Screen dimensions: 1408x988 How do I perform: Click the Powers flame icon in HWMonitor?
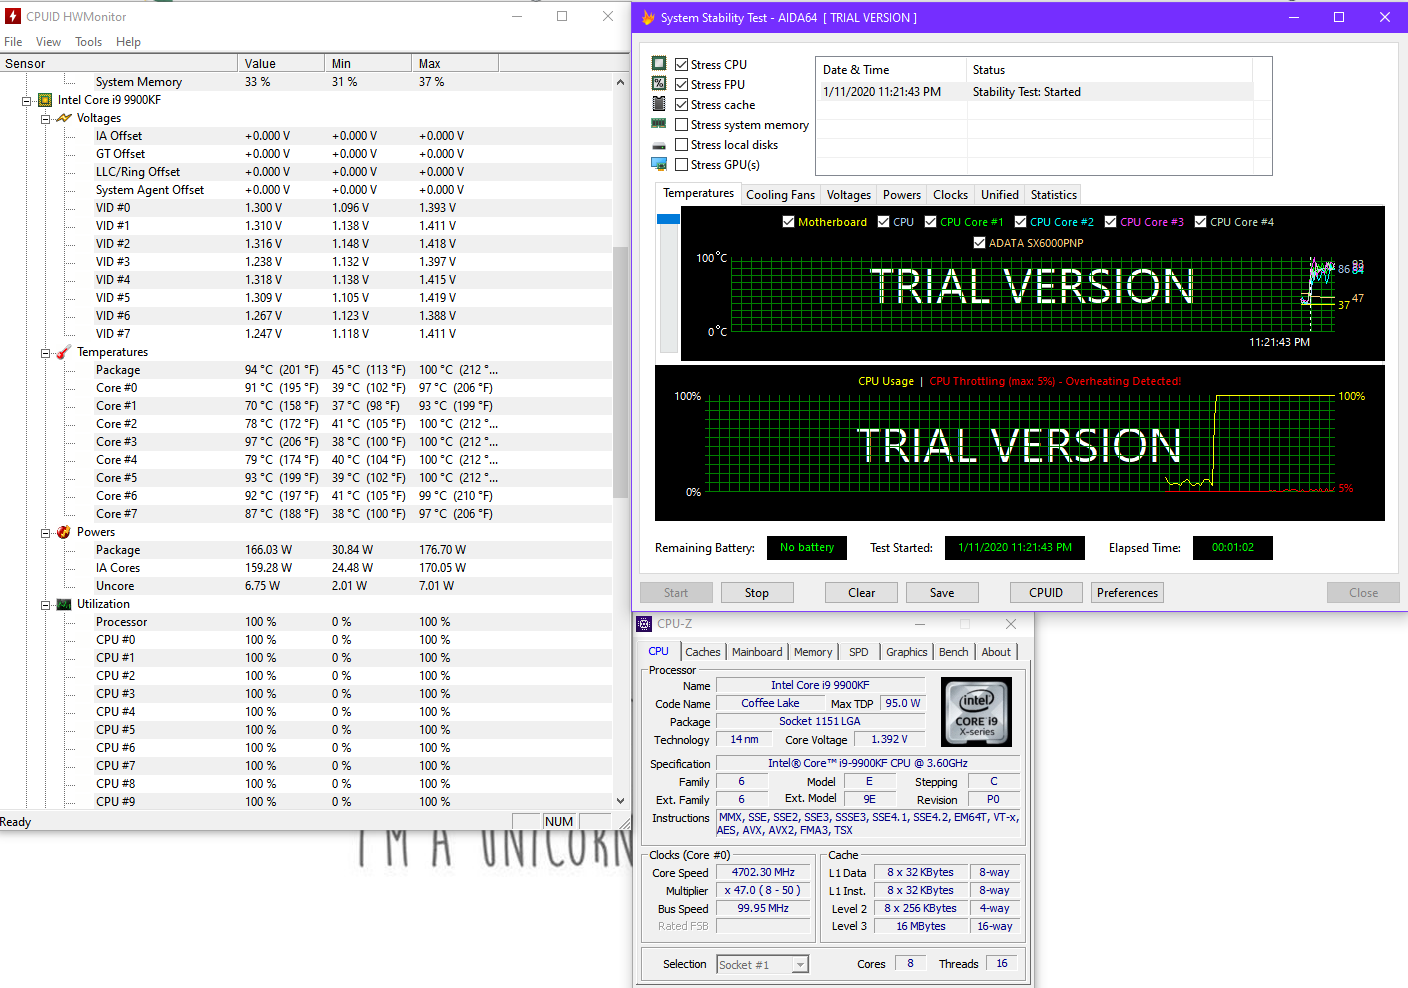point(64,532)
